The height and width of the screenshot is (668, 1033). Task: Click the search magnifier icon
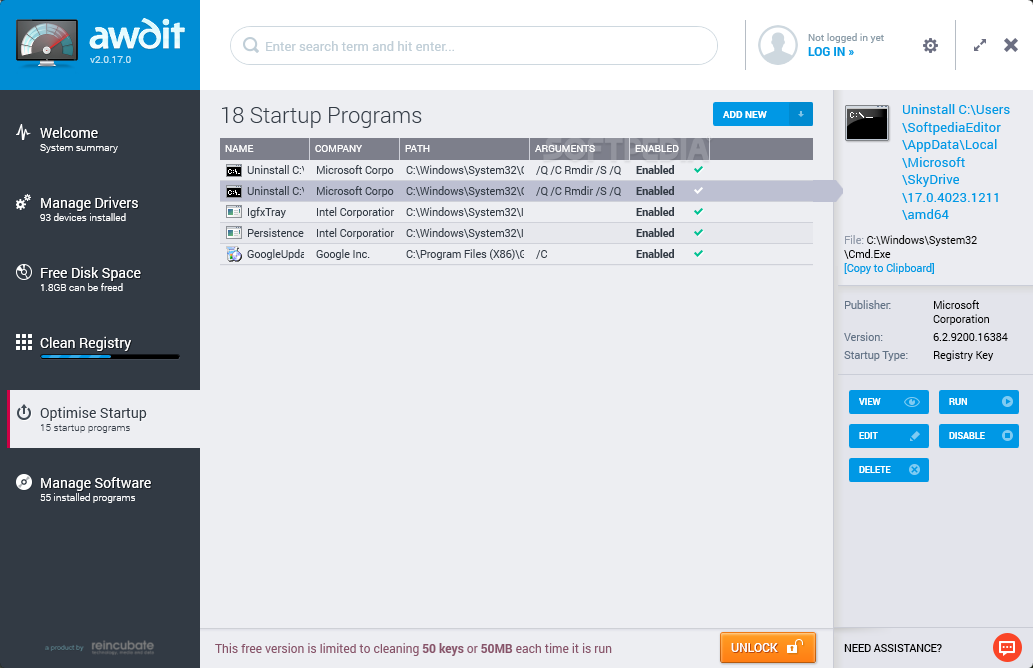250,45
